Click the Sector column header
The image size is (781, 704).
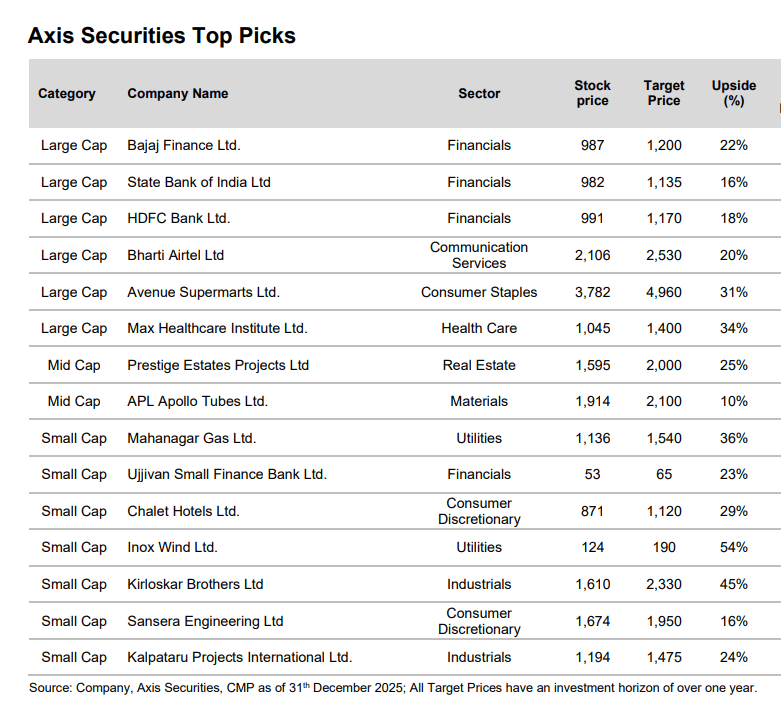pos(479,94)
